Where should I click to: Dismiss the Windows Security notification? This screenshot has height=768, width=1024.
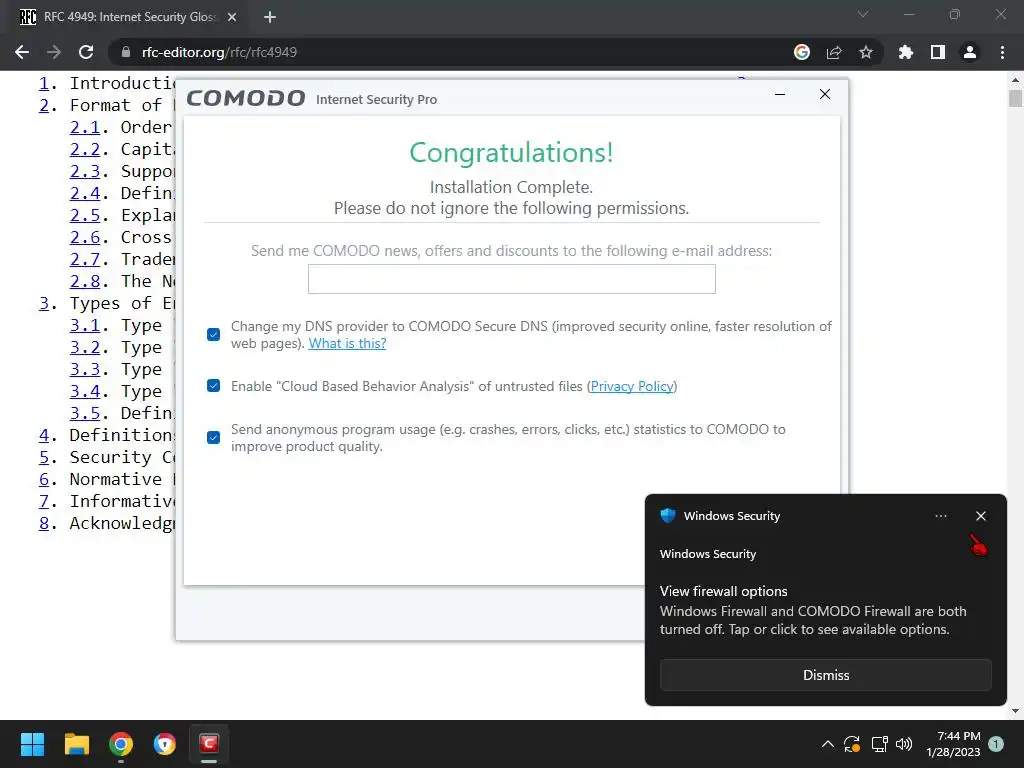click(x=825, y=675)
